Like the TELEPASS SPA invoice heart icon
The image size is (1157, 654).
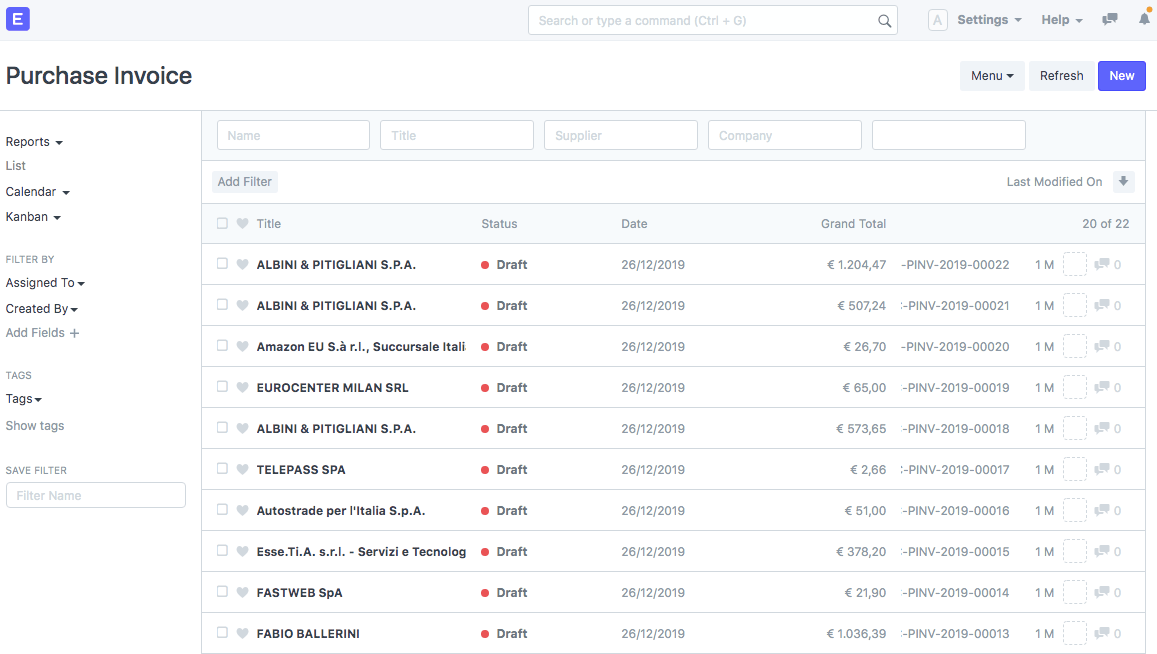(x=242, y=470)
